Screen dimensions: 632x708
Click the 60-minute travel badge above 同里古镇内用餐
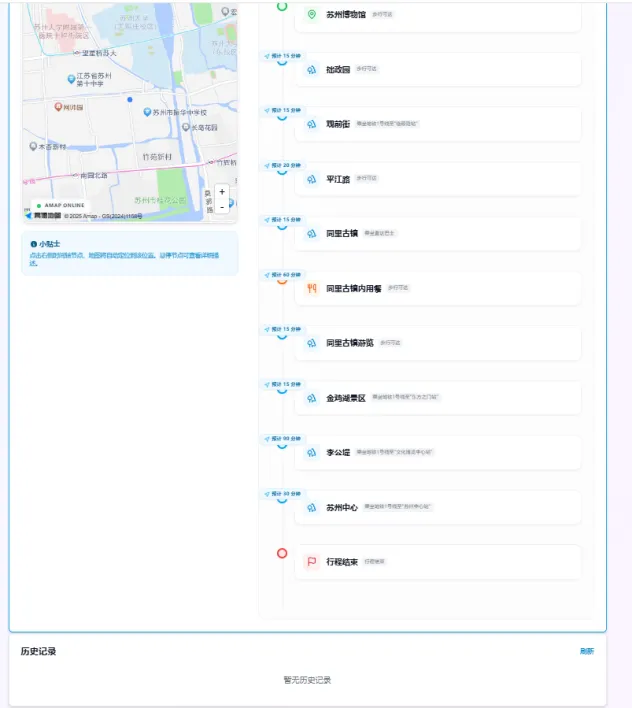pyautogui.click(x=283, y=275)
